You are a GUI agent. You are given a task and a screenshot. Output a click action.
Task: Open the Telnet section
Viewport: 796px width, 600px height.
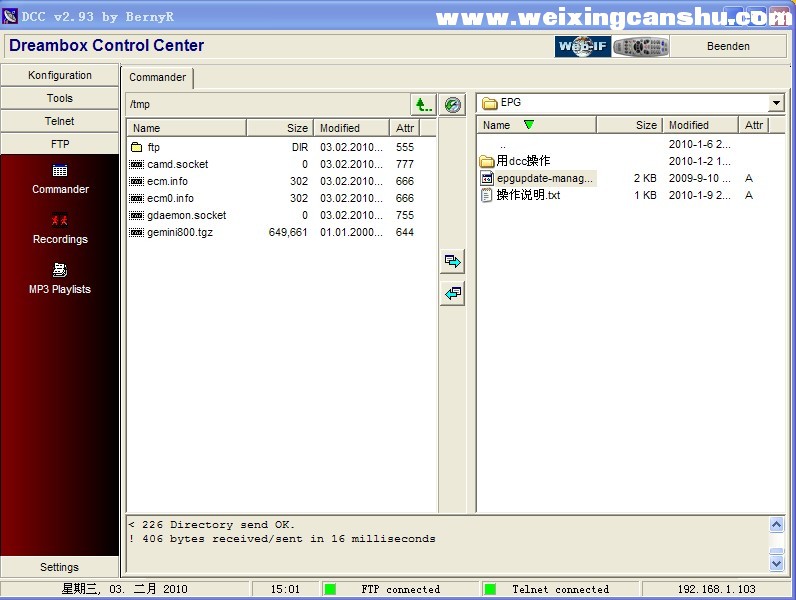pyautogui.click(x=60, y=121)
